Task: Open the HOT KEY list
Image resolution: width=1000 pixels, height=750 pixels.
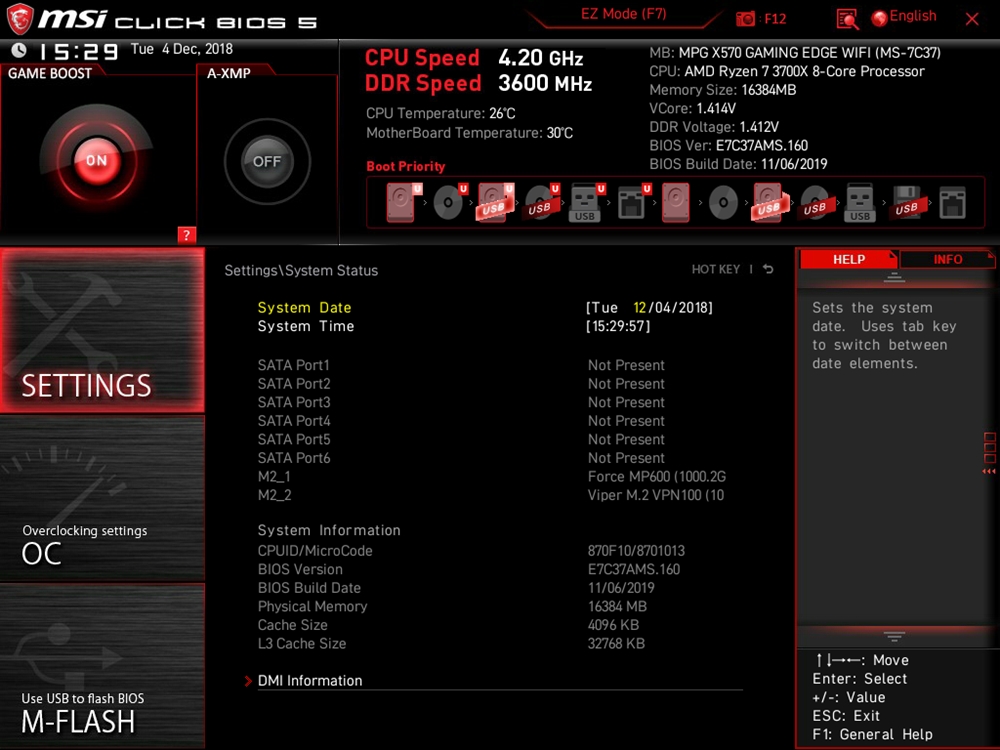Action: [716, 269]
